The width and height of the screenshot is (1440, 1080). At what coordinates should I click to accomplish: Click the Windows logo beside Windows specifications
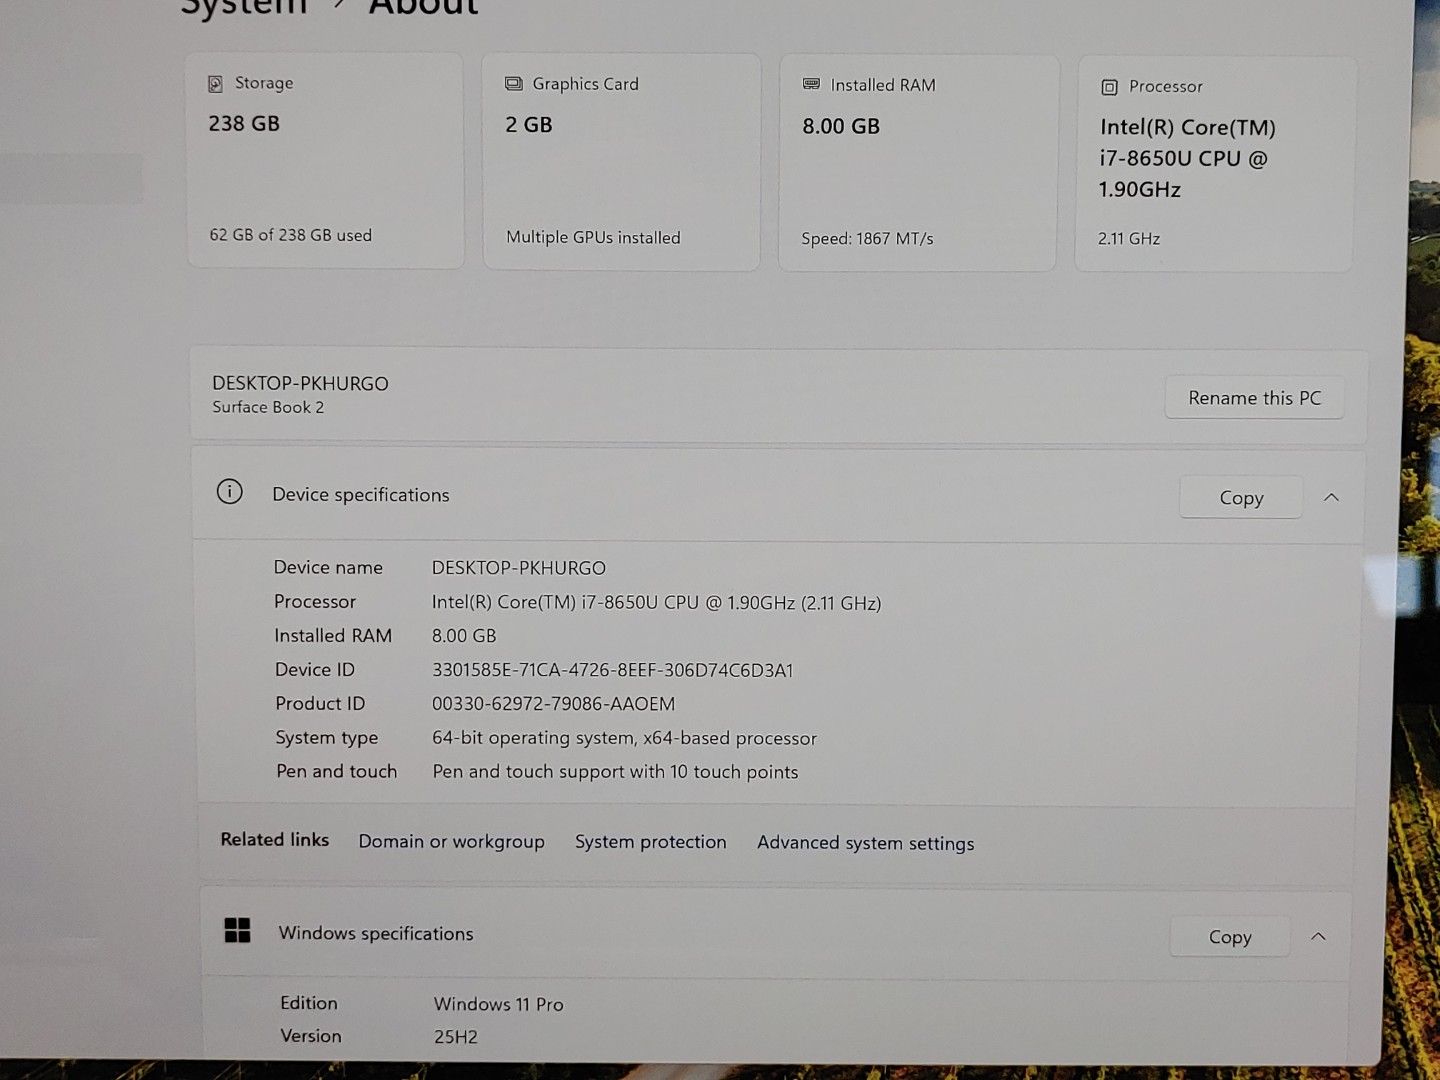coord(237,930)
